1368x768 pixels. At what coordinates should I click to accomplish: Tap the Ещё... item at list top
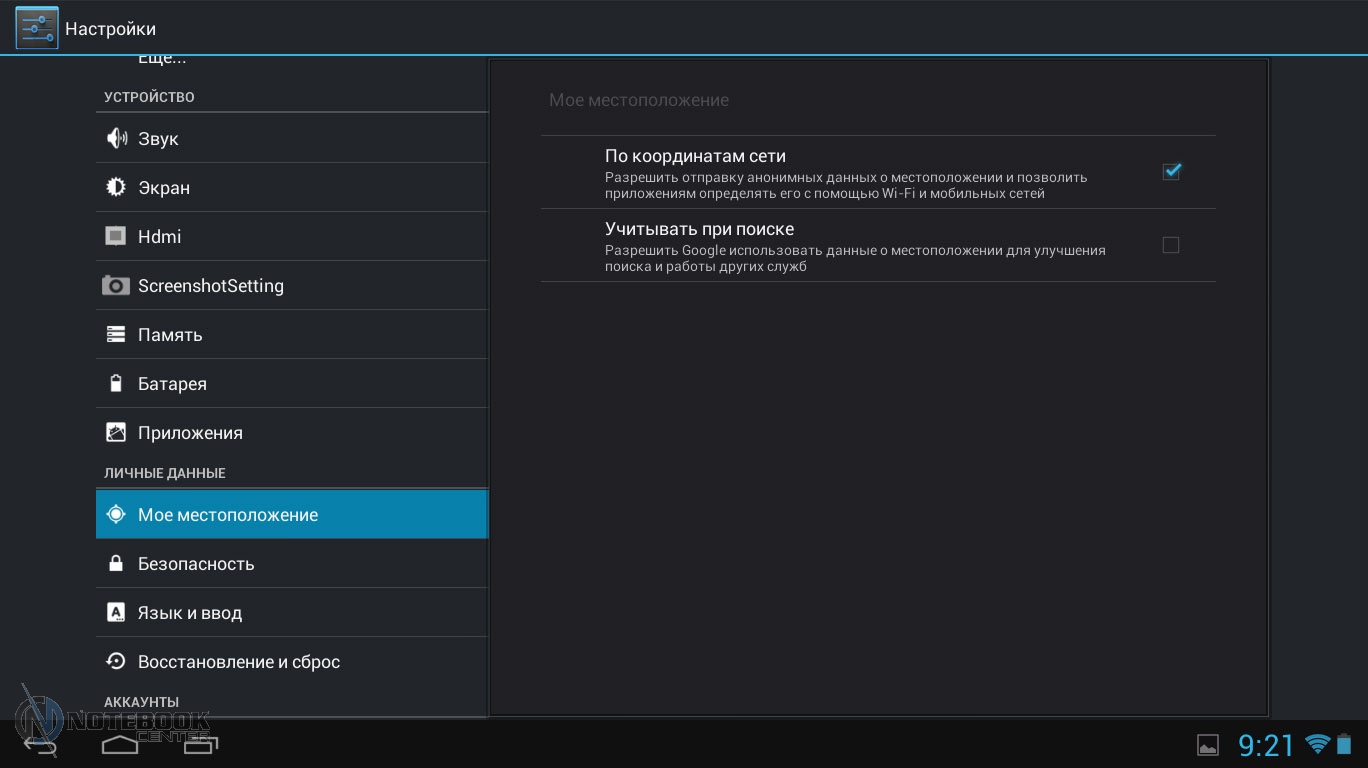click(162, 61)
